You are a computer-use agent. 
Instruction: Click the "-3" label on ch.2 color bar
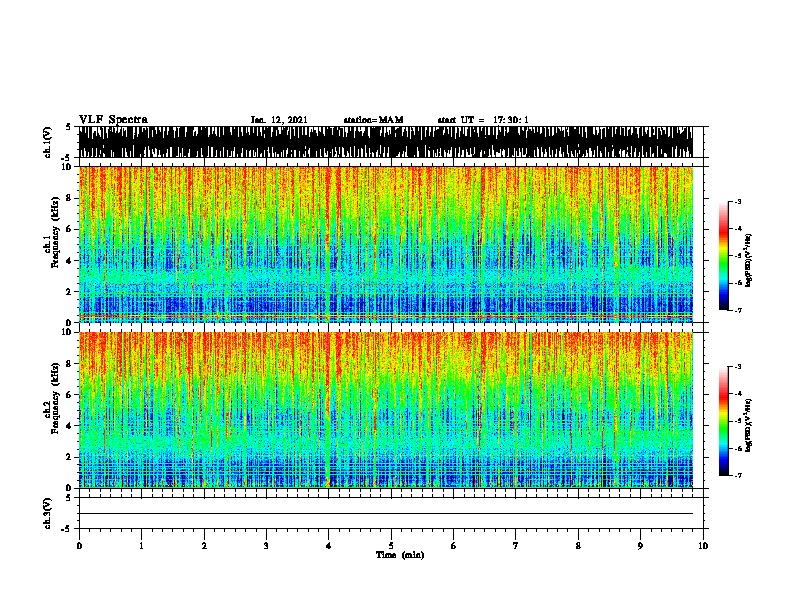(x=737, y=367)
